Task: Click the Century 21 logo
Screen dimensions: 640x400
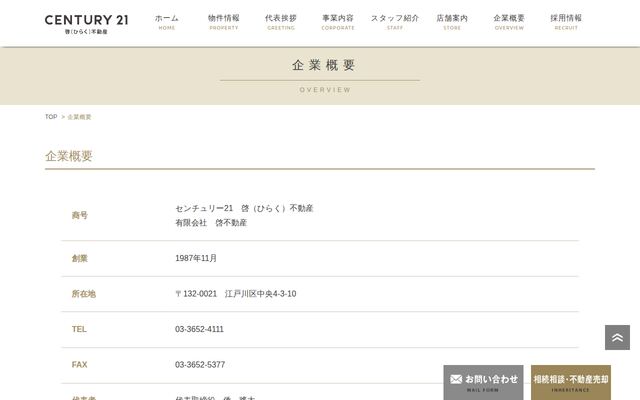Action: coord(87,24)
